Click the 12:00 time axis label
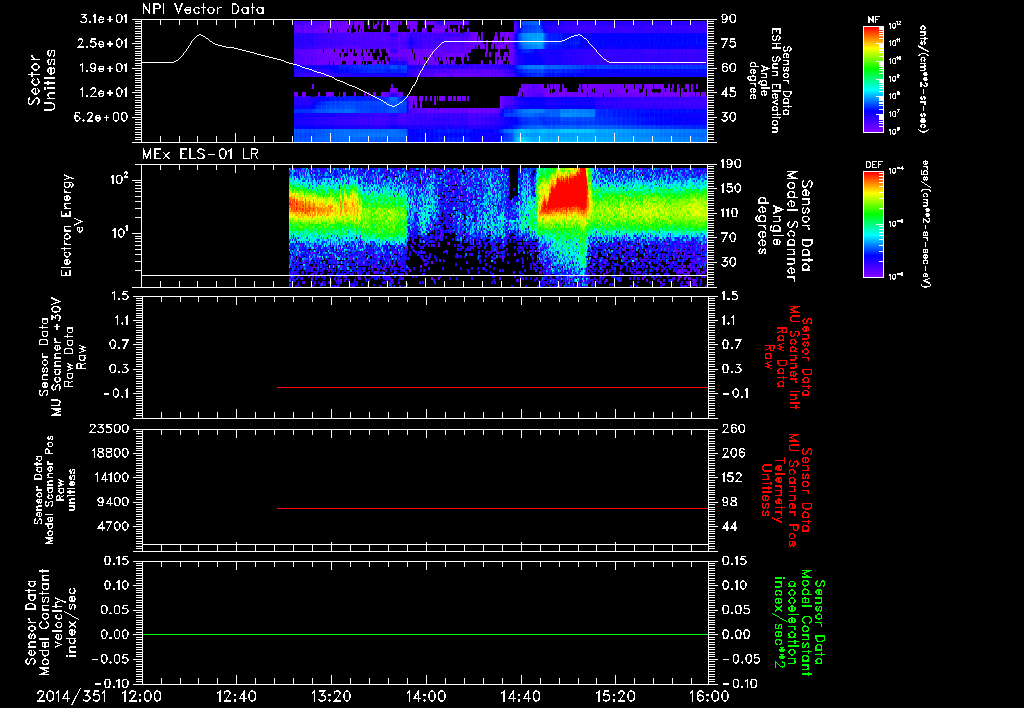The height and width of the screenshot is (708, 1024). pyautogui.click(x=142, y=696)
